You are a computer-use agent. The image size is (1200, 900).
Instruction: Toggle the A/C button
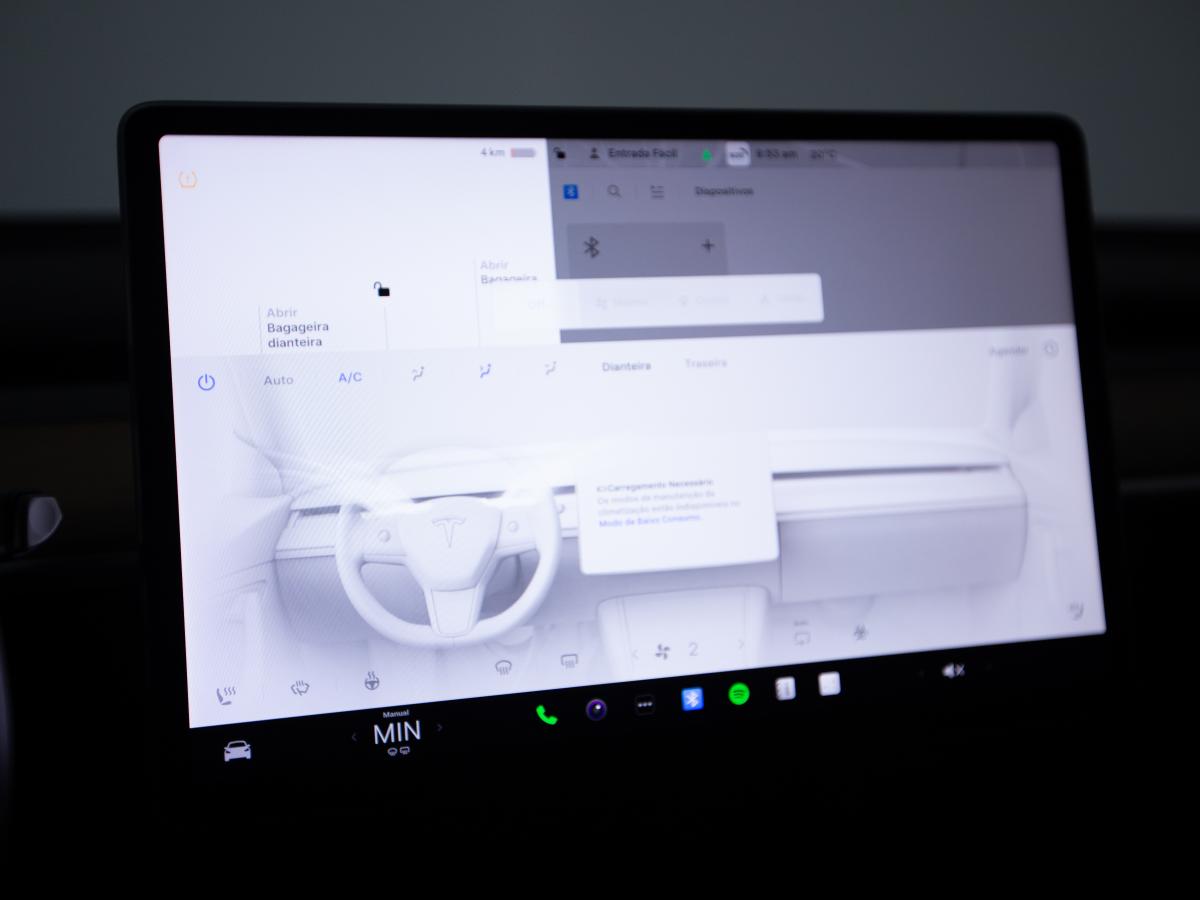click(350, 377)
